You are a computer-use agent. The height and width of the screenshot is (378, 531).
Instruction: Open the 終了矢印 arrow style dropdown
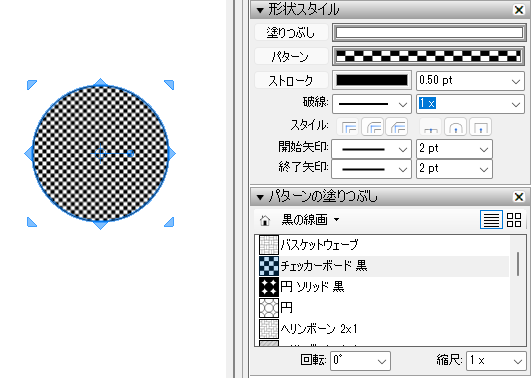click(x=371, y=169)
